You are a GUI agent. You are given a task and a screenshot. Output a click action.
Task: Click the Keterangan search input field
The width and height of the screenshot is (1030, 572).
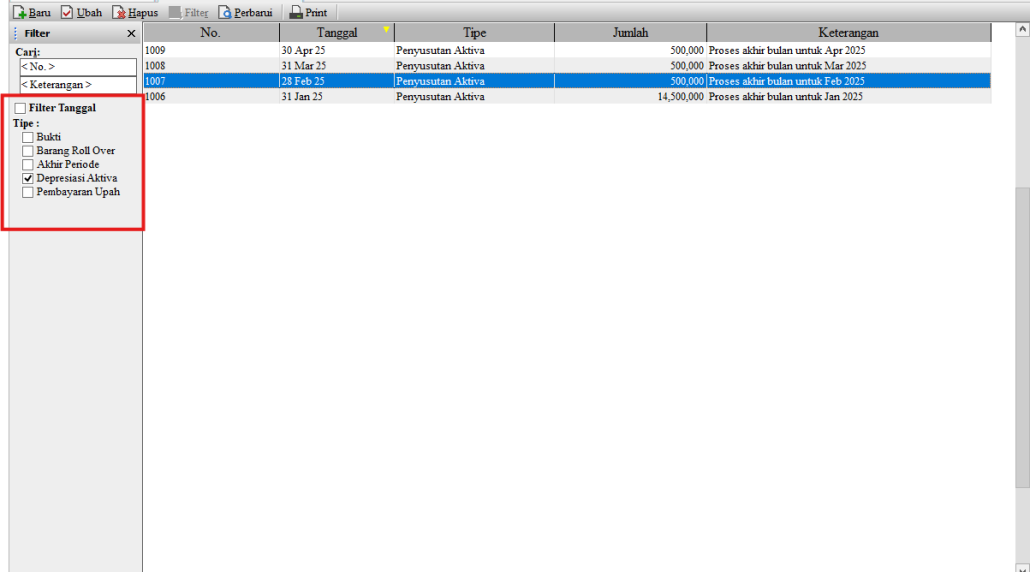77,85
